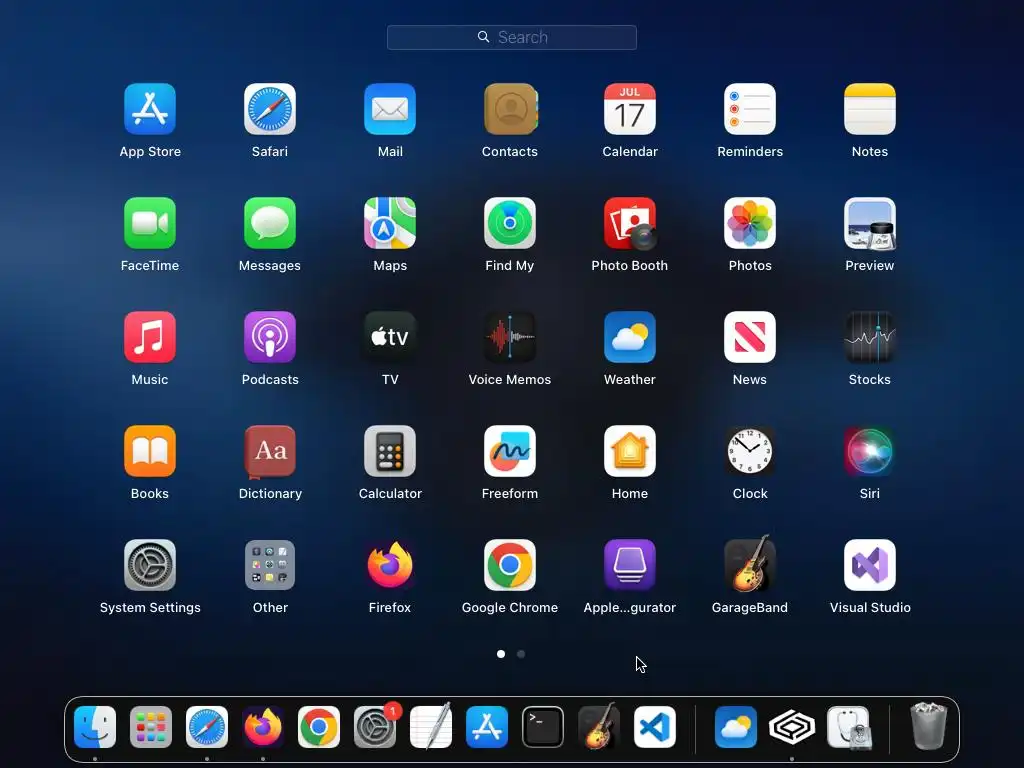Launch the Maps app
The height and width of the screenshot is (768, 1024).
click(x=390, y=223)
